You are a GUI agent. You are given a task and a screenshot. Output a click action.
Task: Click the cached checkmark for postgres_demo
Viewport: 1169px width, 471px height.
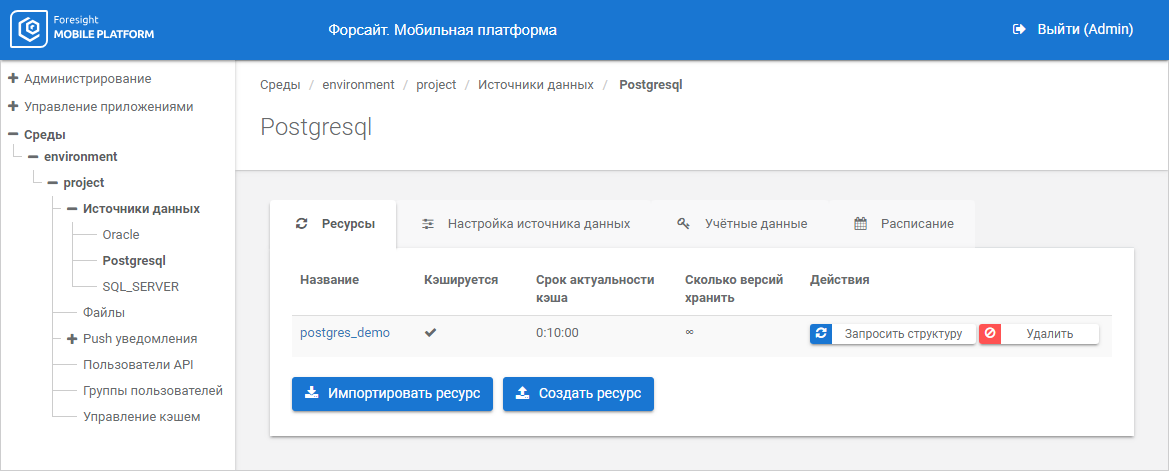tap(431, 333)
